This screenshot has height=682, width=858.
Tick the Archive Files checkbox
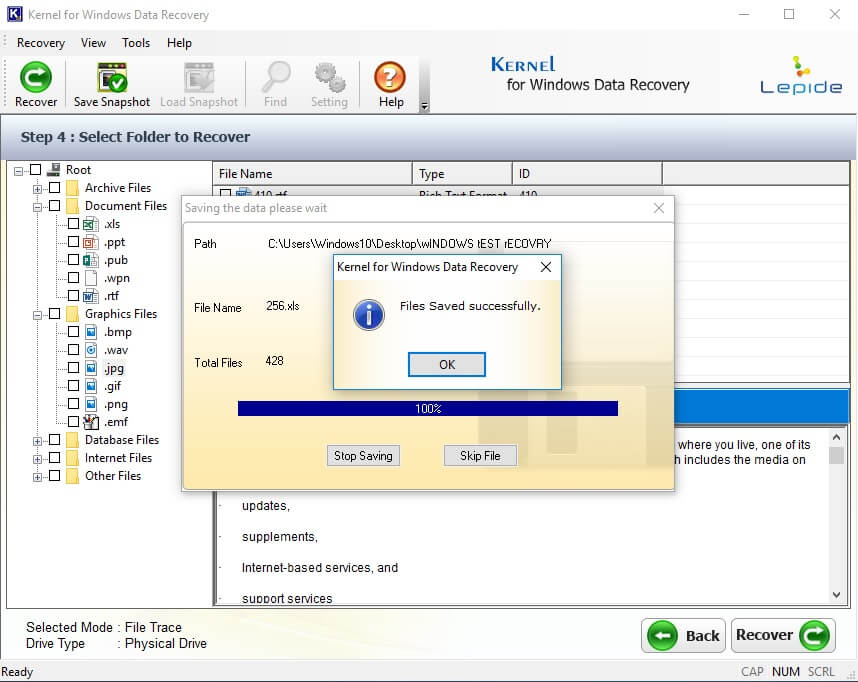click(54, 188)
